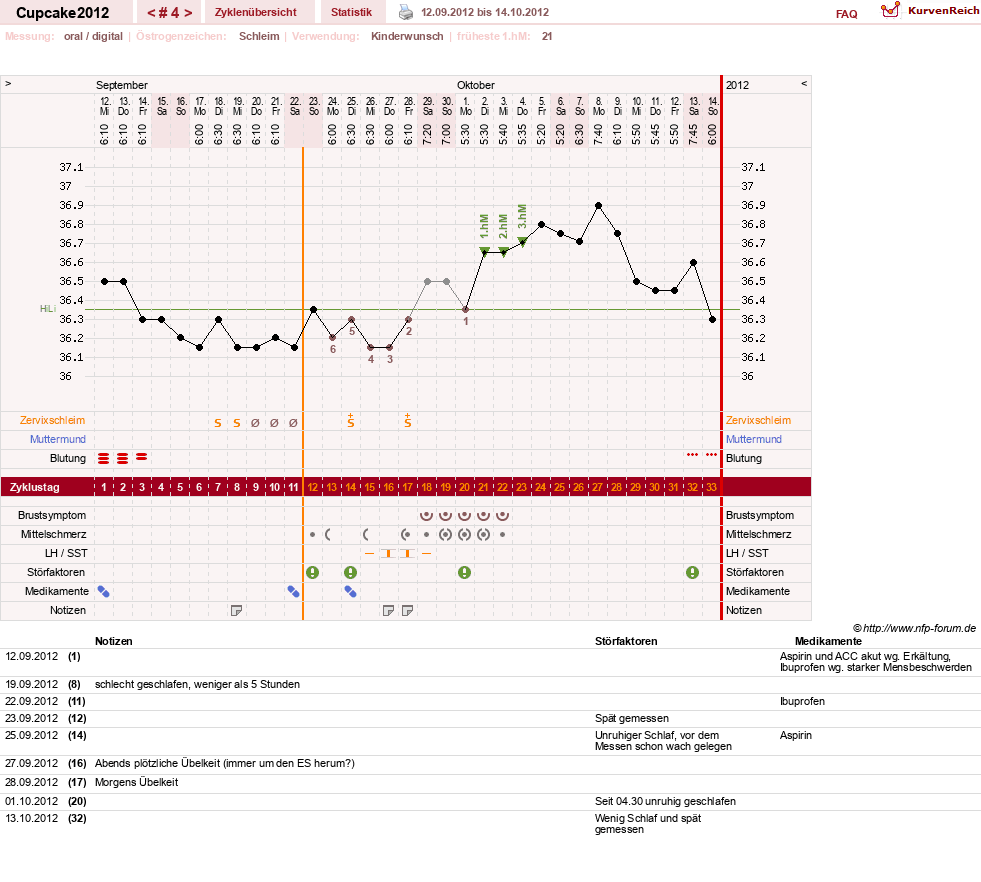
Task: Click the Mittelschmerz dot on day 12
Action: (x=312, y=535)
